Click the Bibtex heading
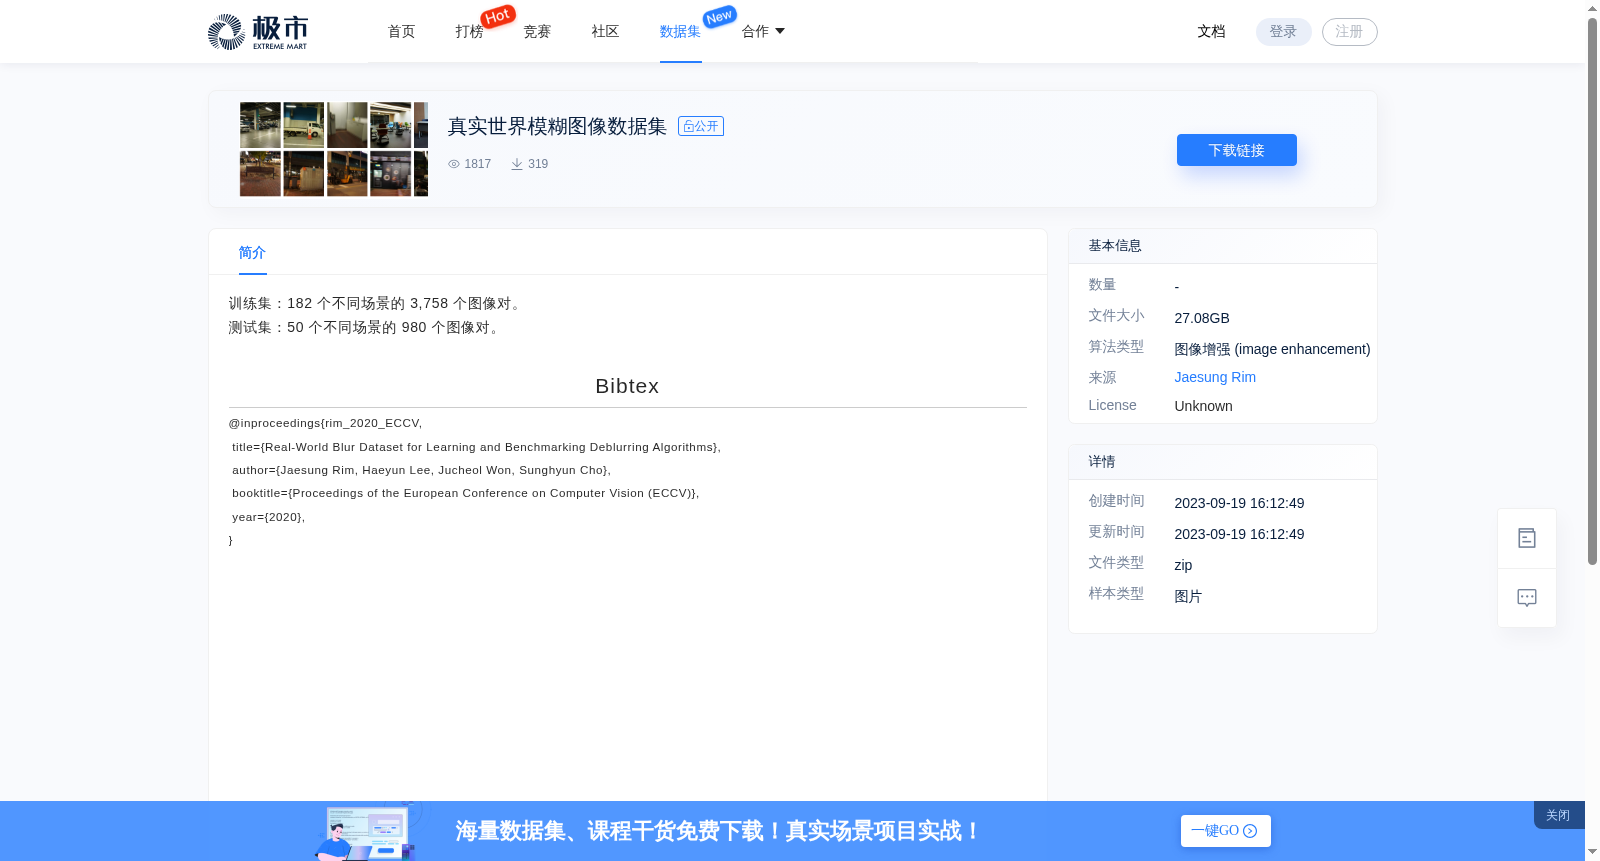 click(627, 386)
